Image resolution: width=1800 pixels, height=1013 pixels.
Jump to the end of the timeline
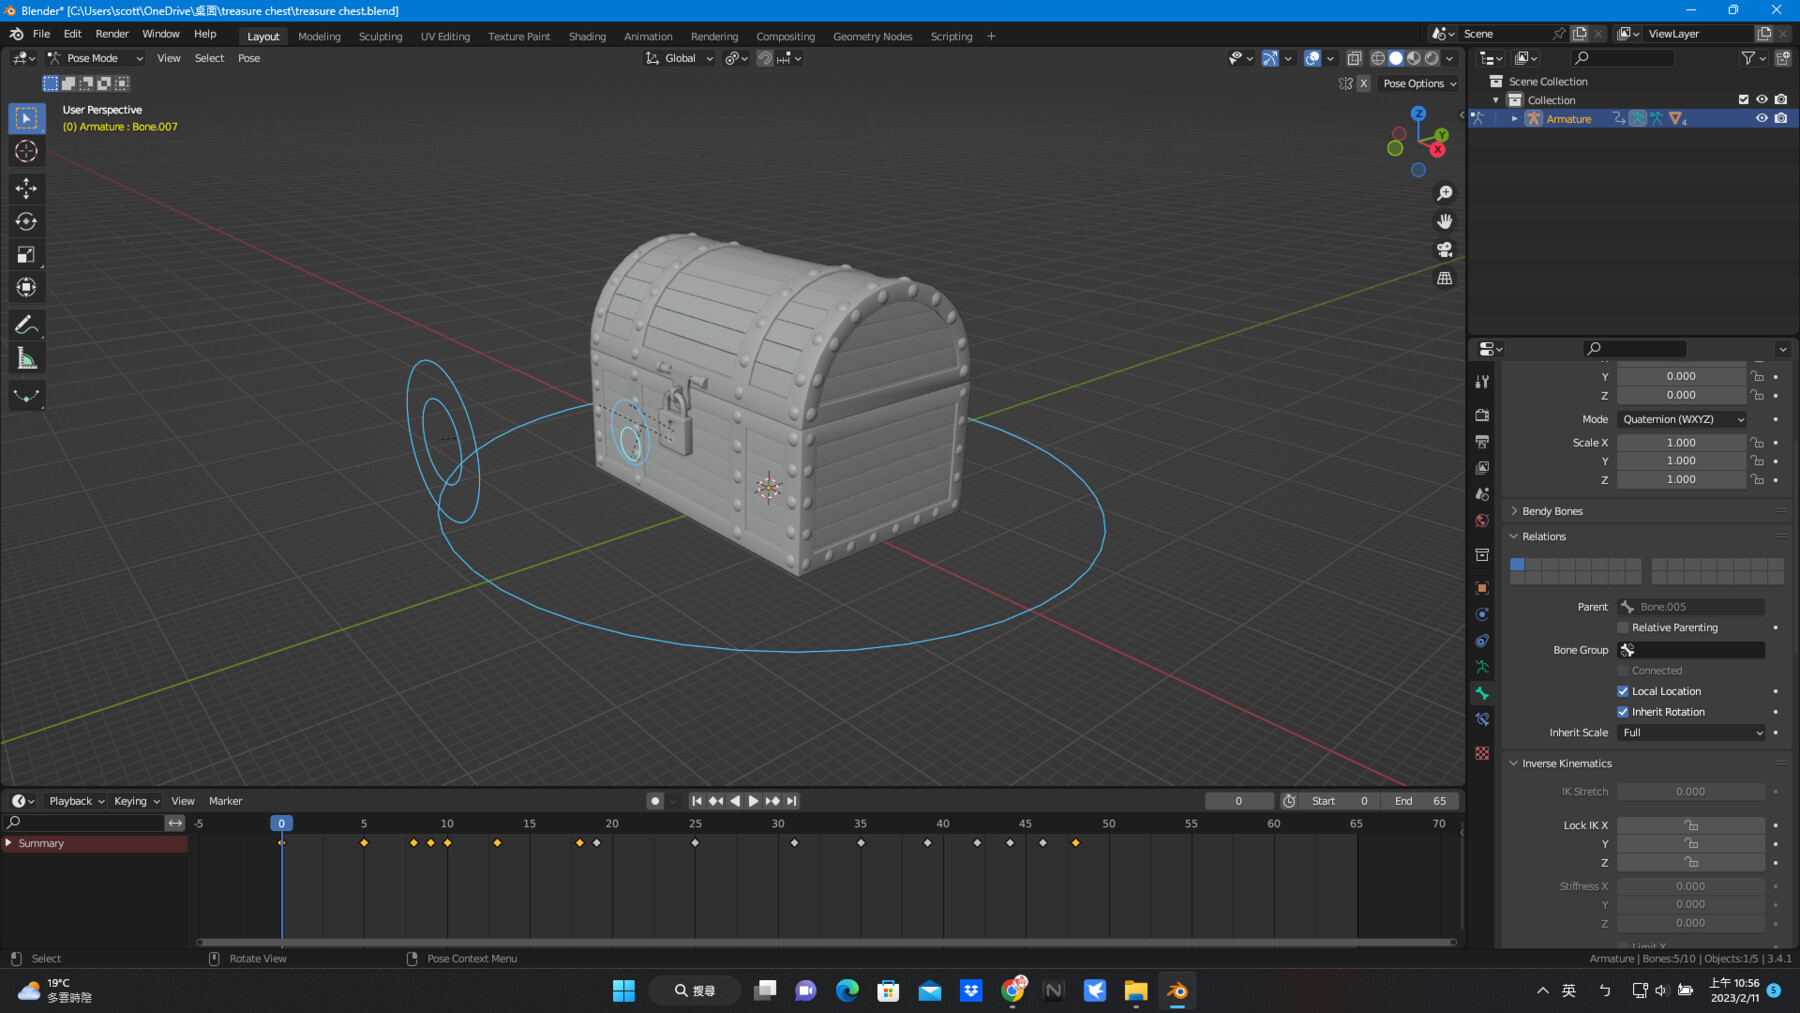tap(791, 800)
